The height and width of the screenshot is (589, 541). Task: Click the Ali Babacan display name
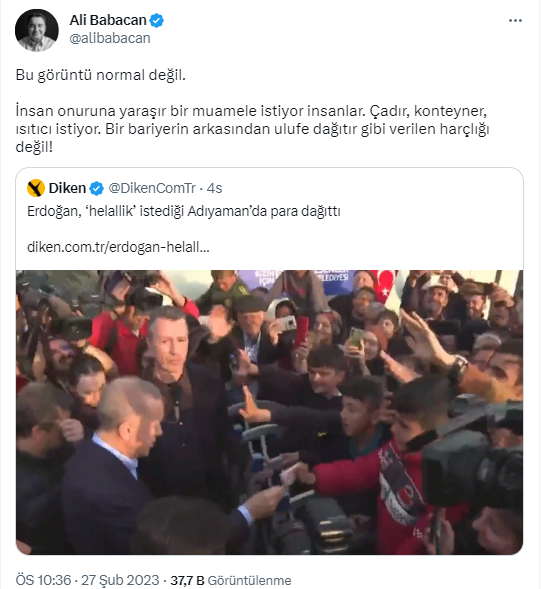108,20
